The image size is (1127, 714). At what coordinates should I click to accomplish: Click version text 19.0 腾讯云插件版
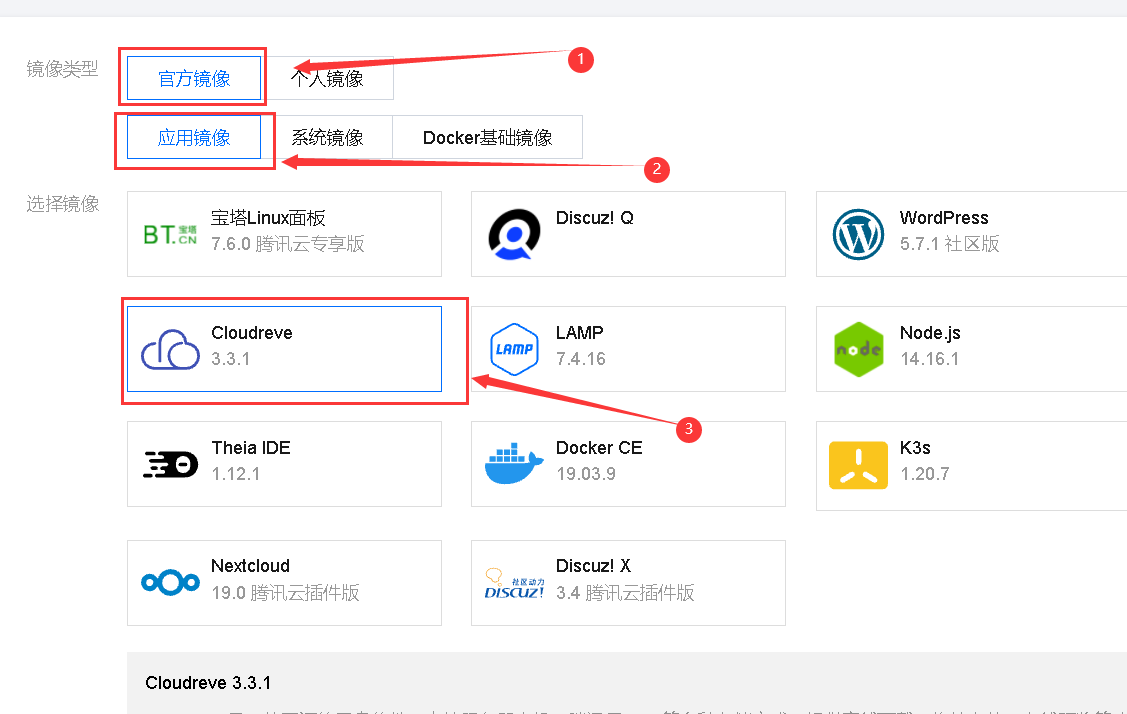285,592
